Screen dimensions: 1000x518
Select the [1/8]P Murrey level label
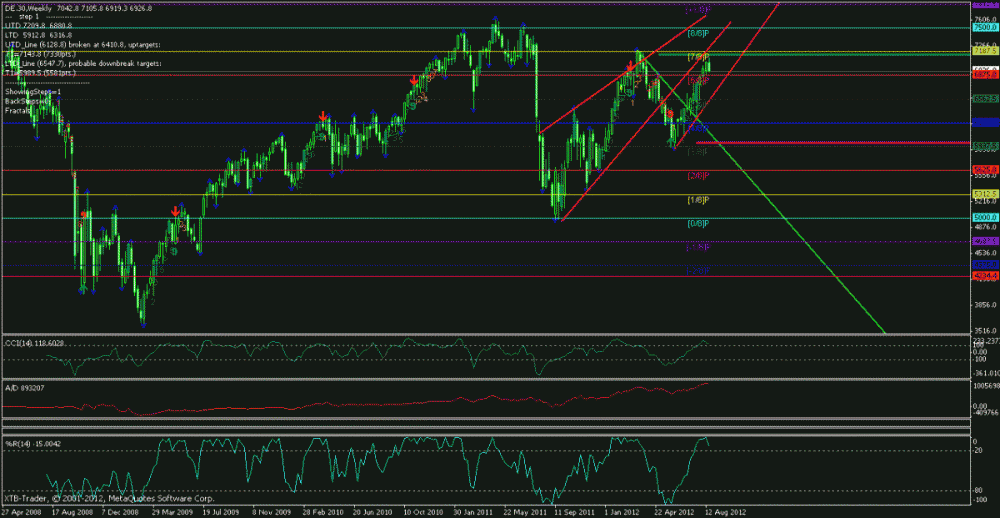pyautogui.click(x=697, y=199)
